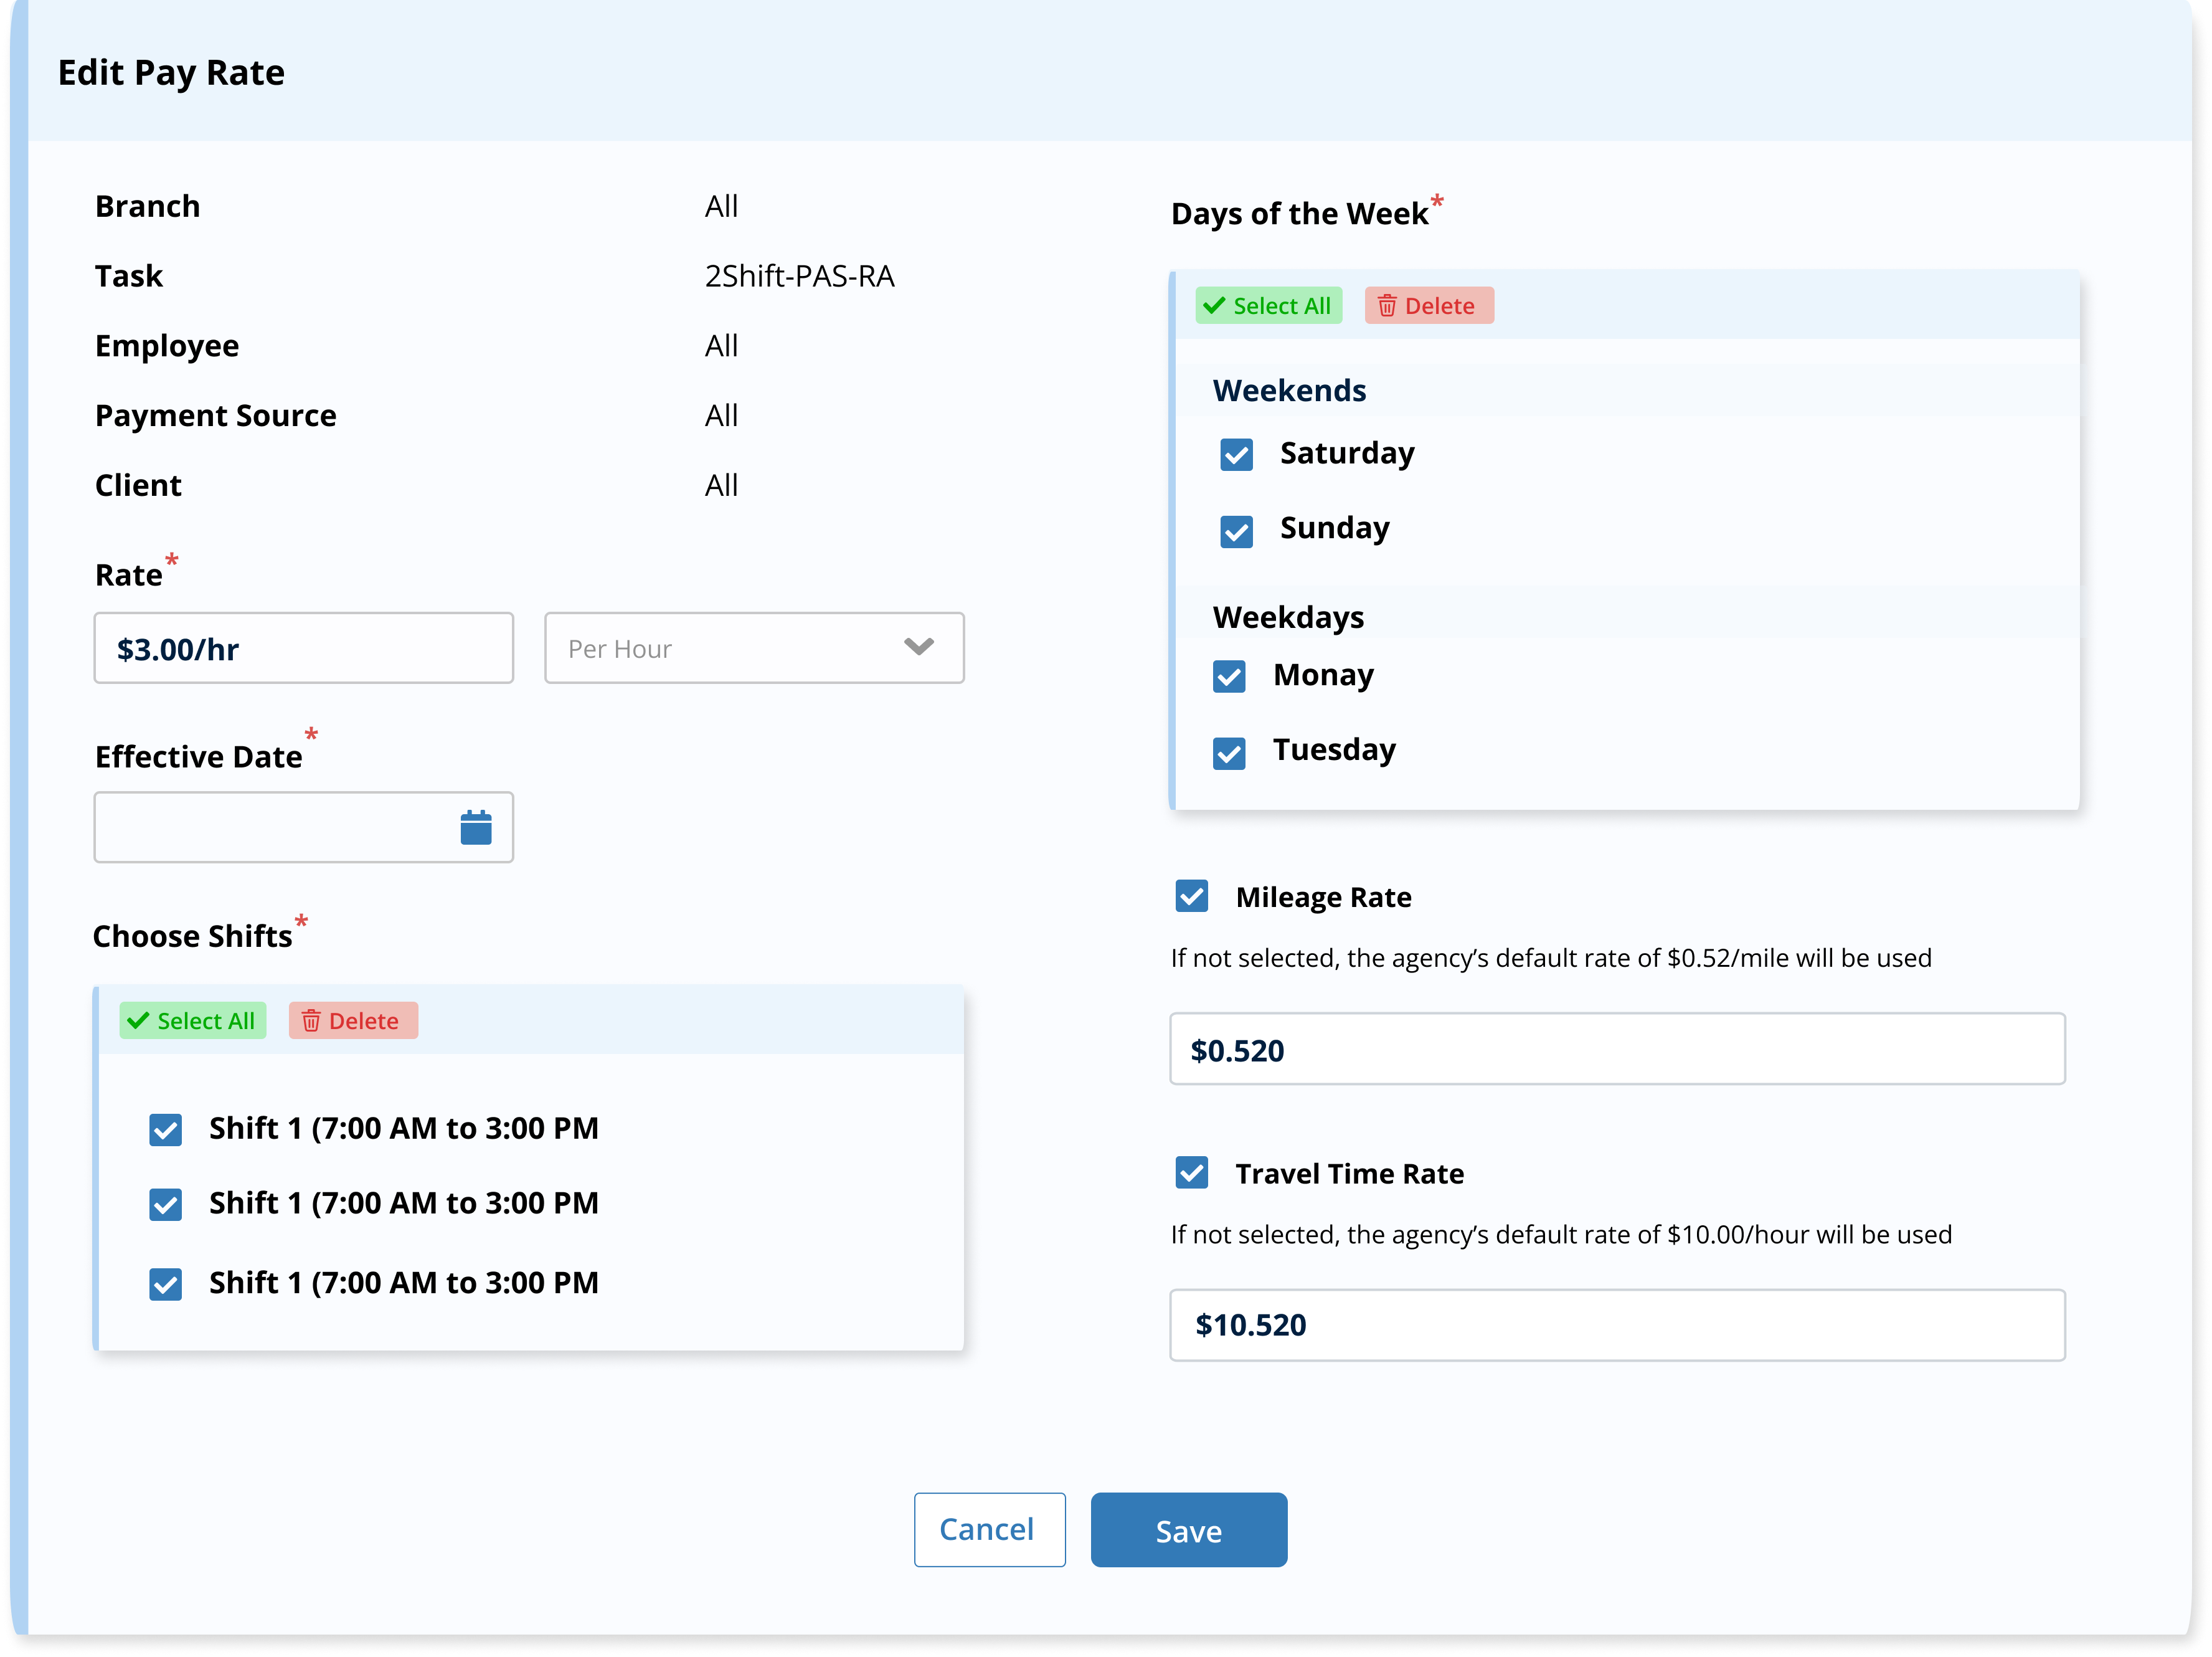This screenshot has width=2212, height=1657.
Task: Click the Task value 2Shift-PAS-RA
Action: (800, 276)
